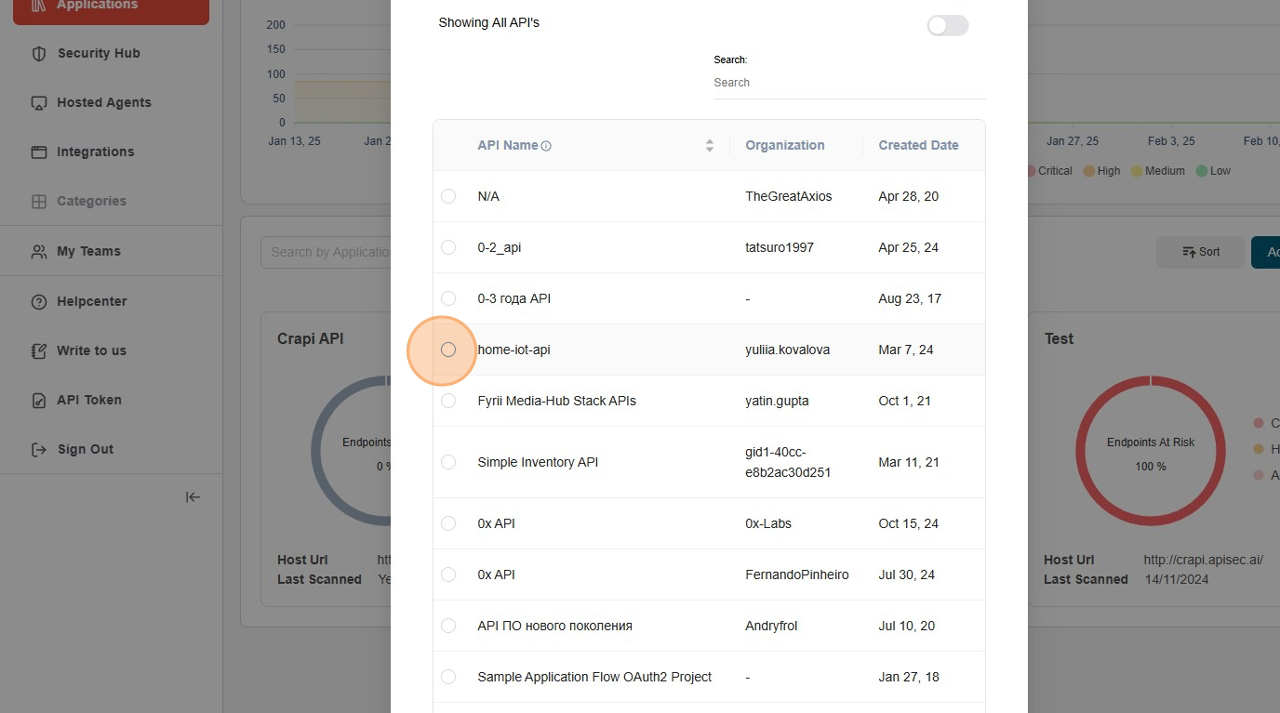Collapse the sidebar with the arrow icon
1280x713 pixels.
click(x=193, y=497)
